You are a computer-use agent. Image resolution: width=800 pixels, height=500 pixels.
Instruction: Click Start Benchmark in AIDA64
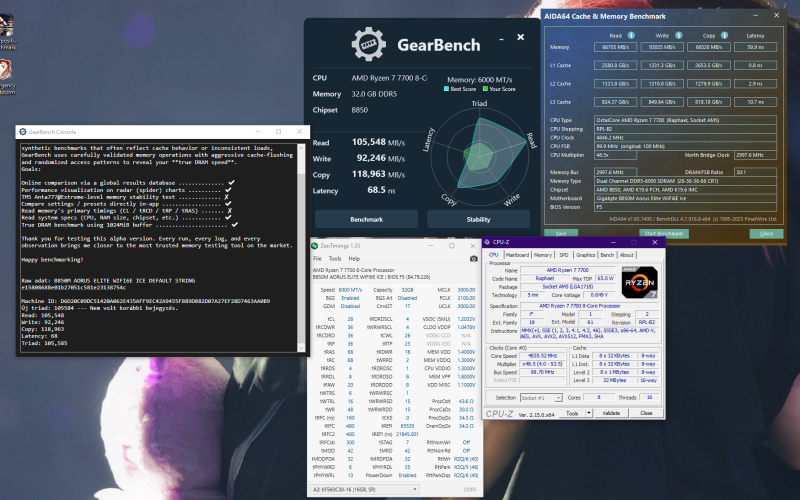663,233
